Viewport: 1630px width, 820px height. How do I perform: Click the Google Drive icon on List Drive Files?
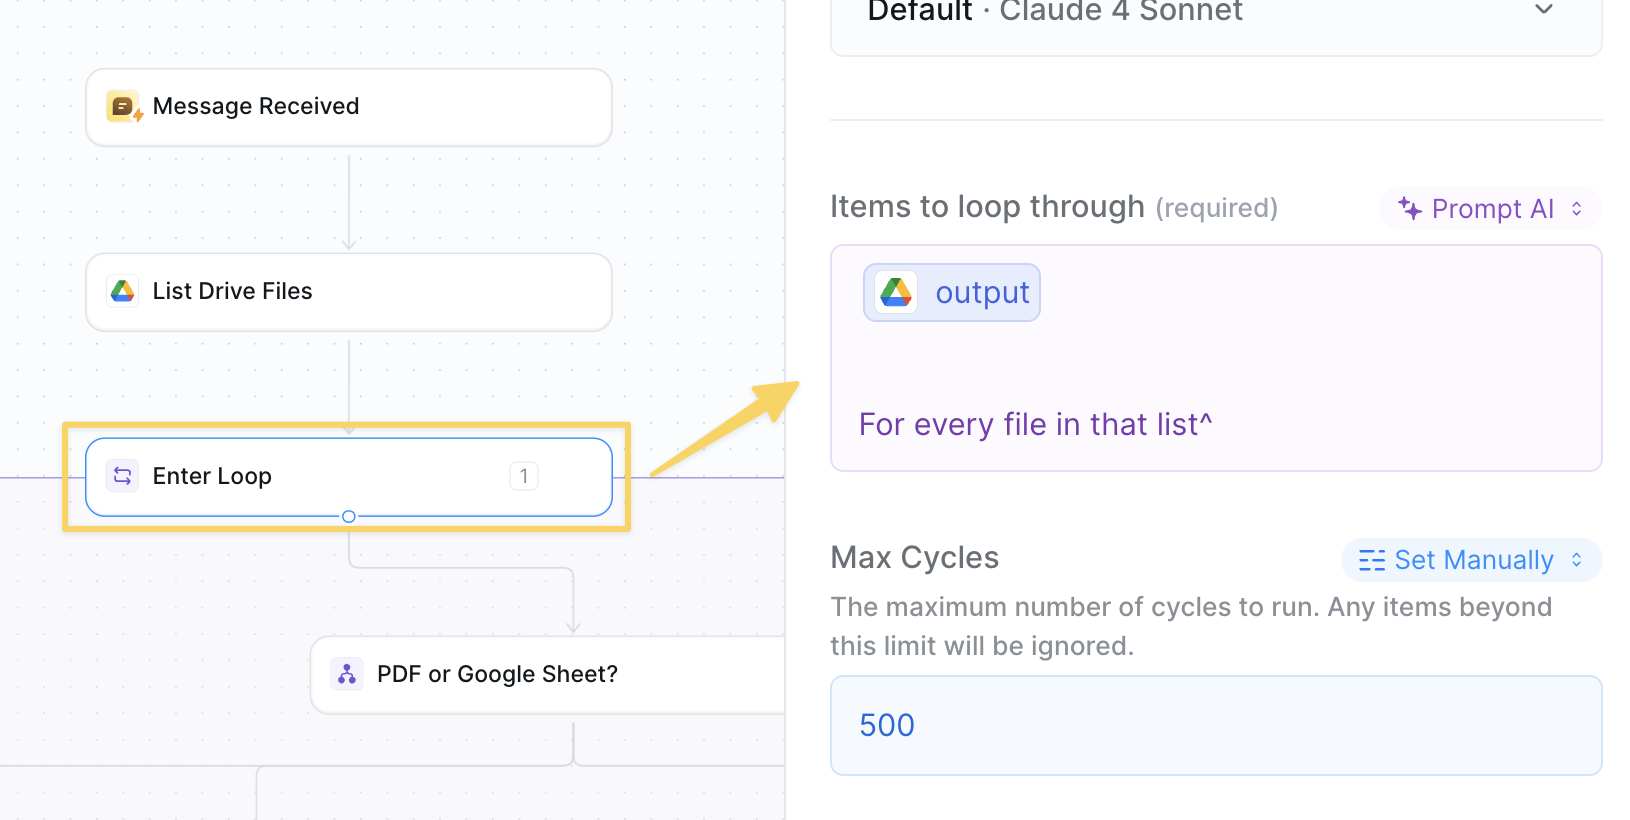tap(123, 291)
